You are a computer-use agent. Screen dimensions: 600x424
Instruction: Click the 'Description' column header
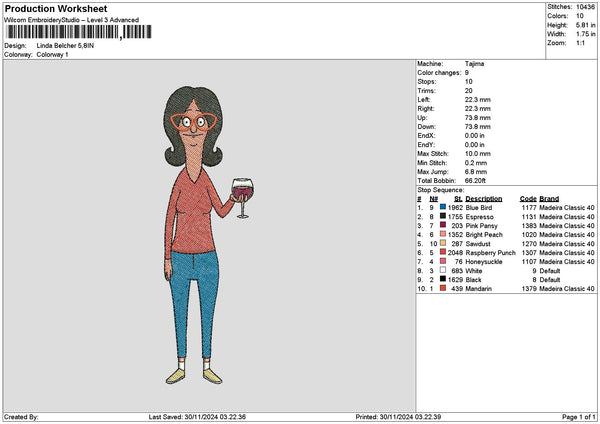click(x=484, y=199)
